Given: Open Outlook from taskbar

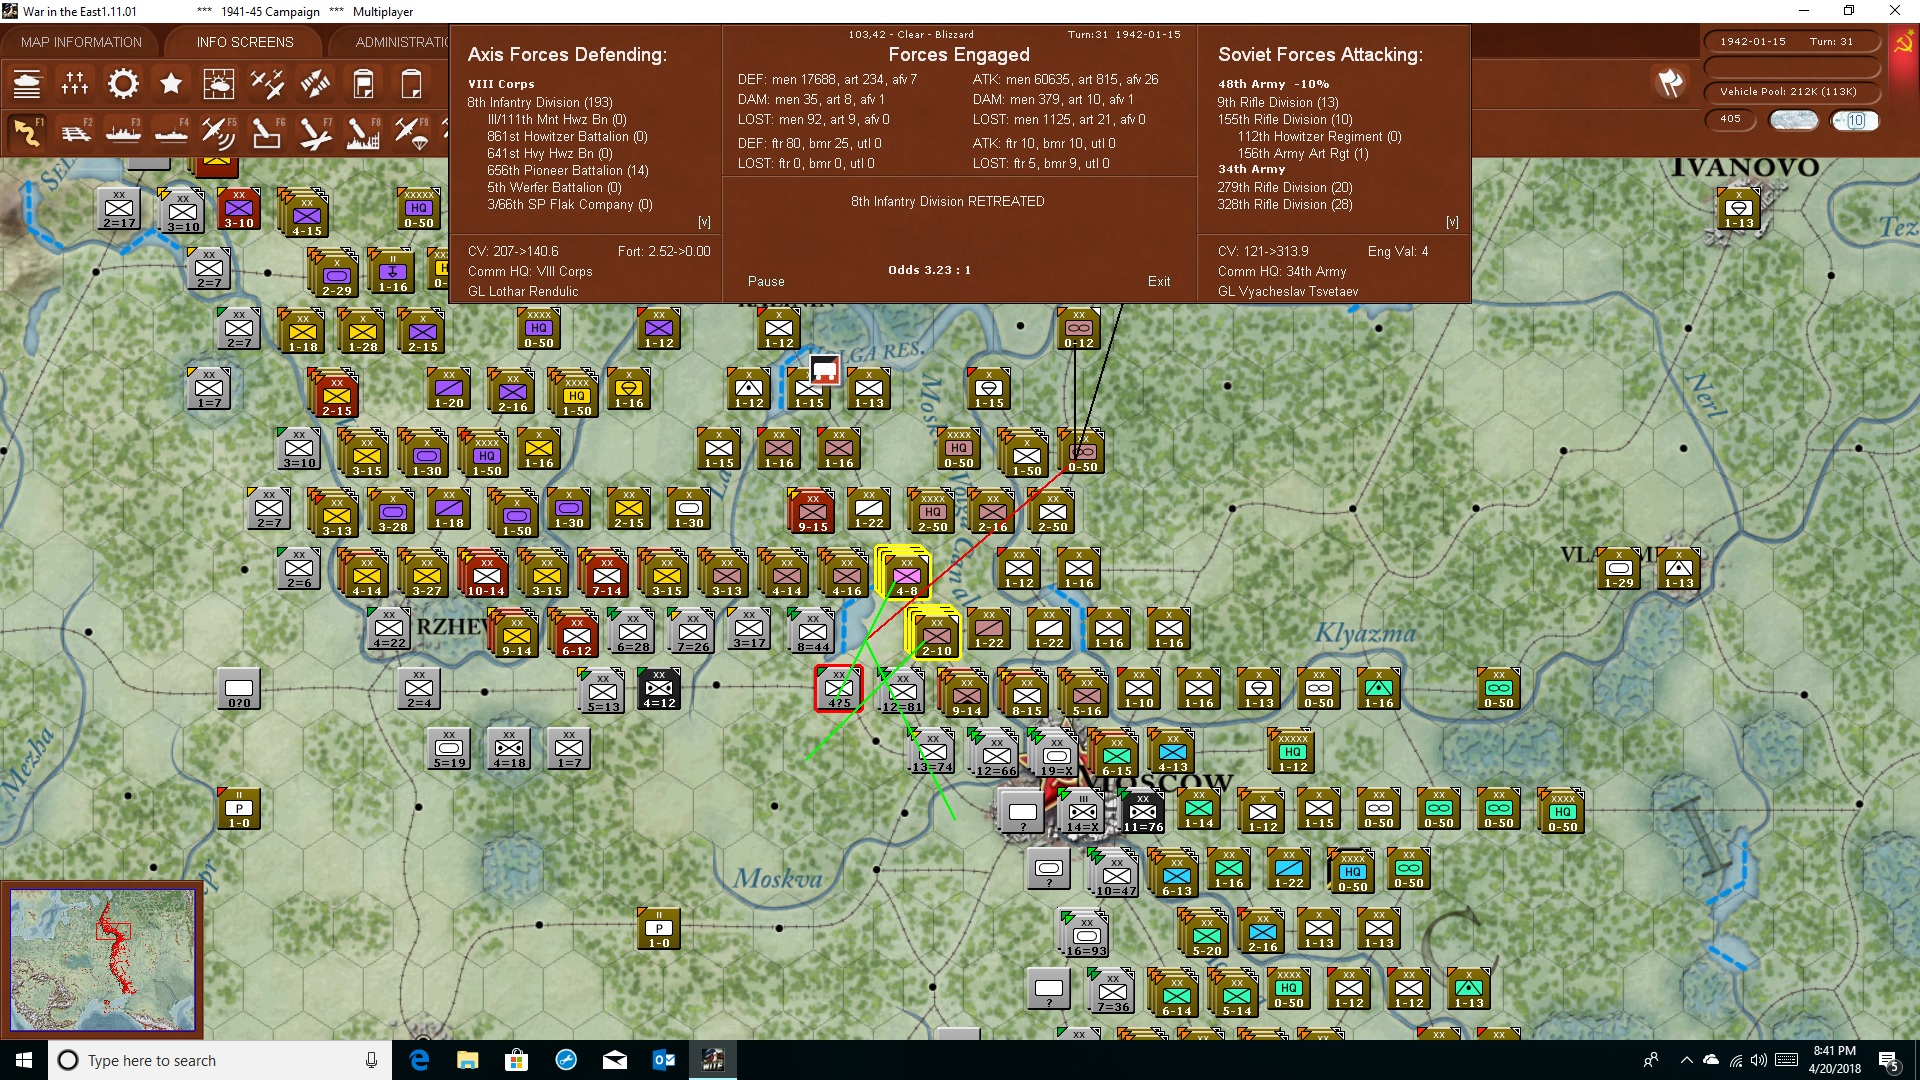Looking at the screenshot, I should [663, 1060].
